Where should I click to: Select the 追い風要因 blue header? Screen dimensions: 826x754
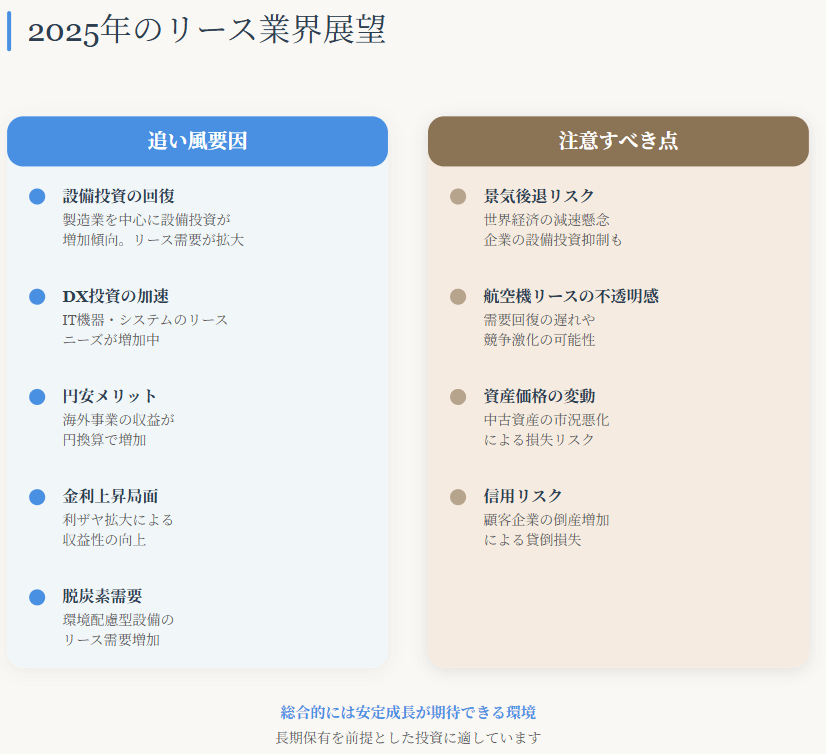pos(197,141)
